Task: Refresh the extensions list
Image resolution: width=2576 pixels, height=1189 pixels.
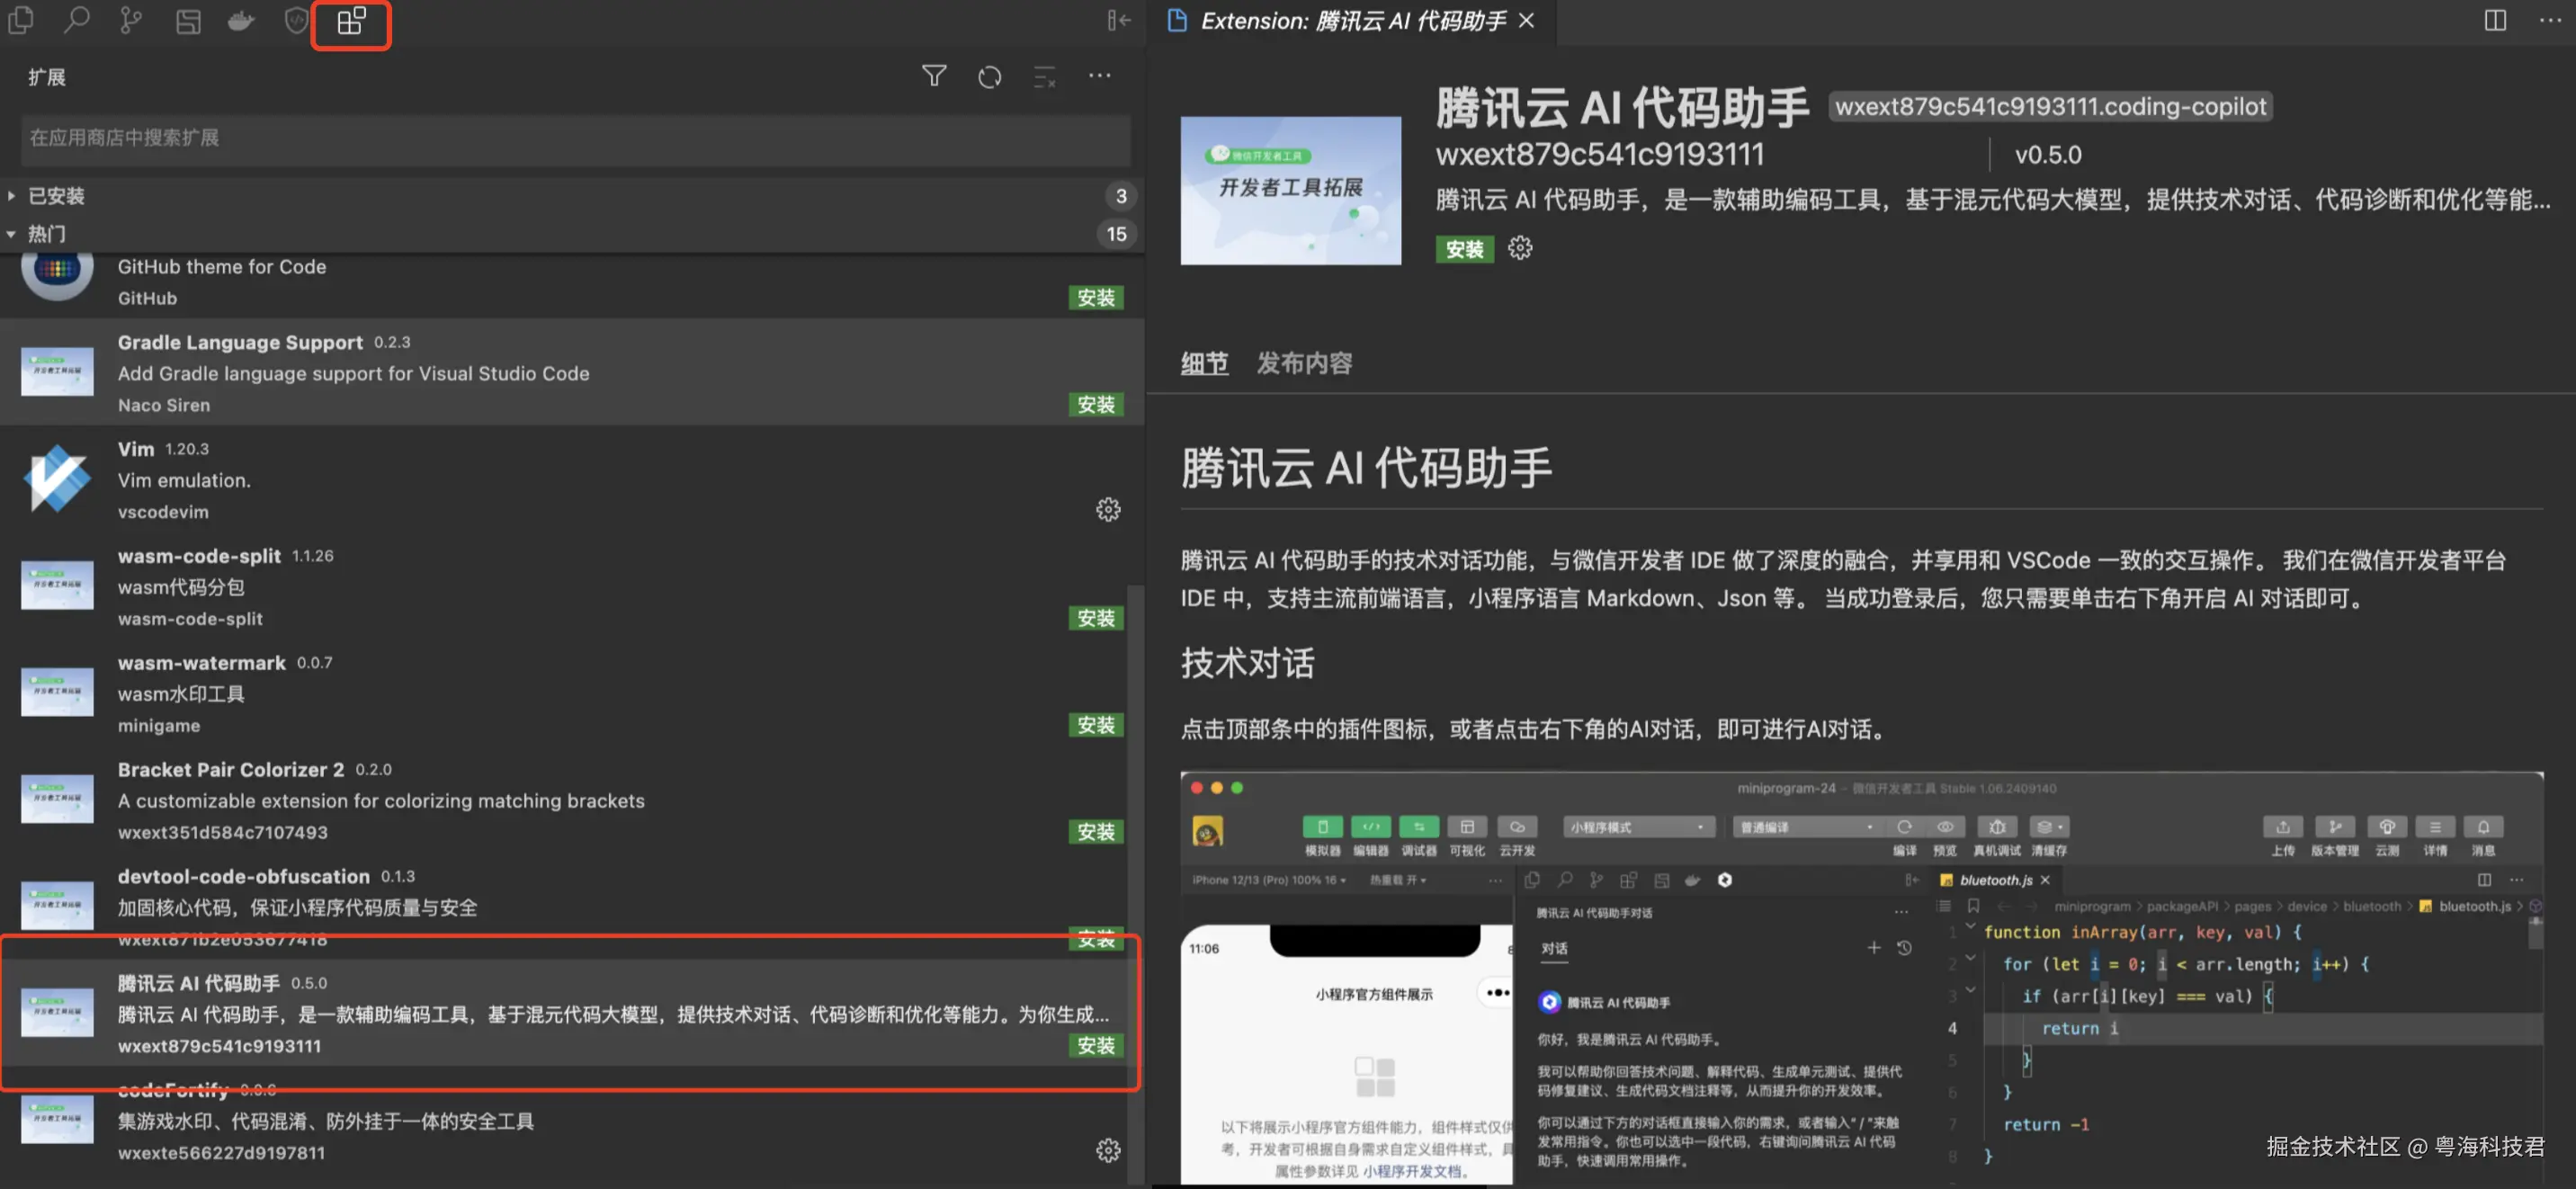Action: pyautogui.click(x=989, y=76)
